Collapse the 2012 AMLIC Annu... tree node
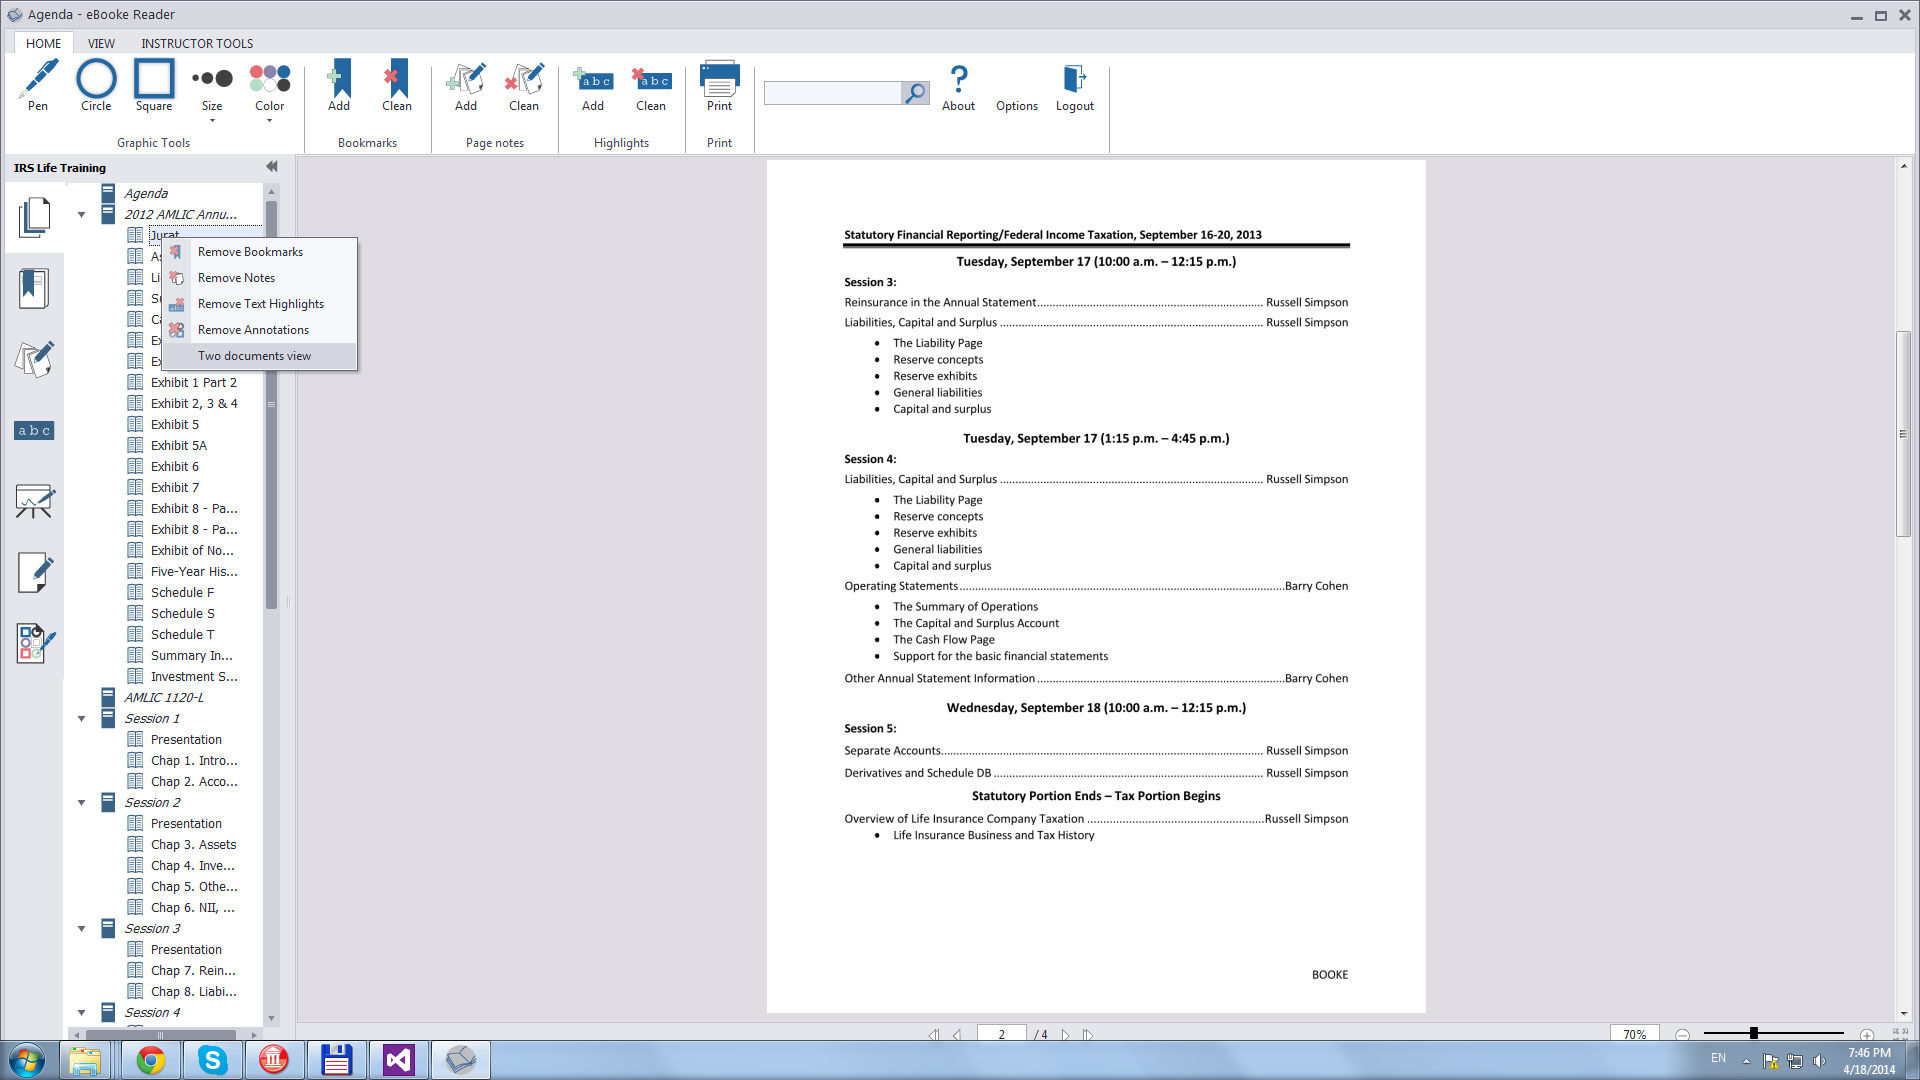Viewport: 1920px width, 1080px height. 82,215
